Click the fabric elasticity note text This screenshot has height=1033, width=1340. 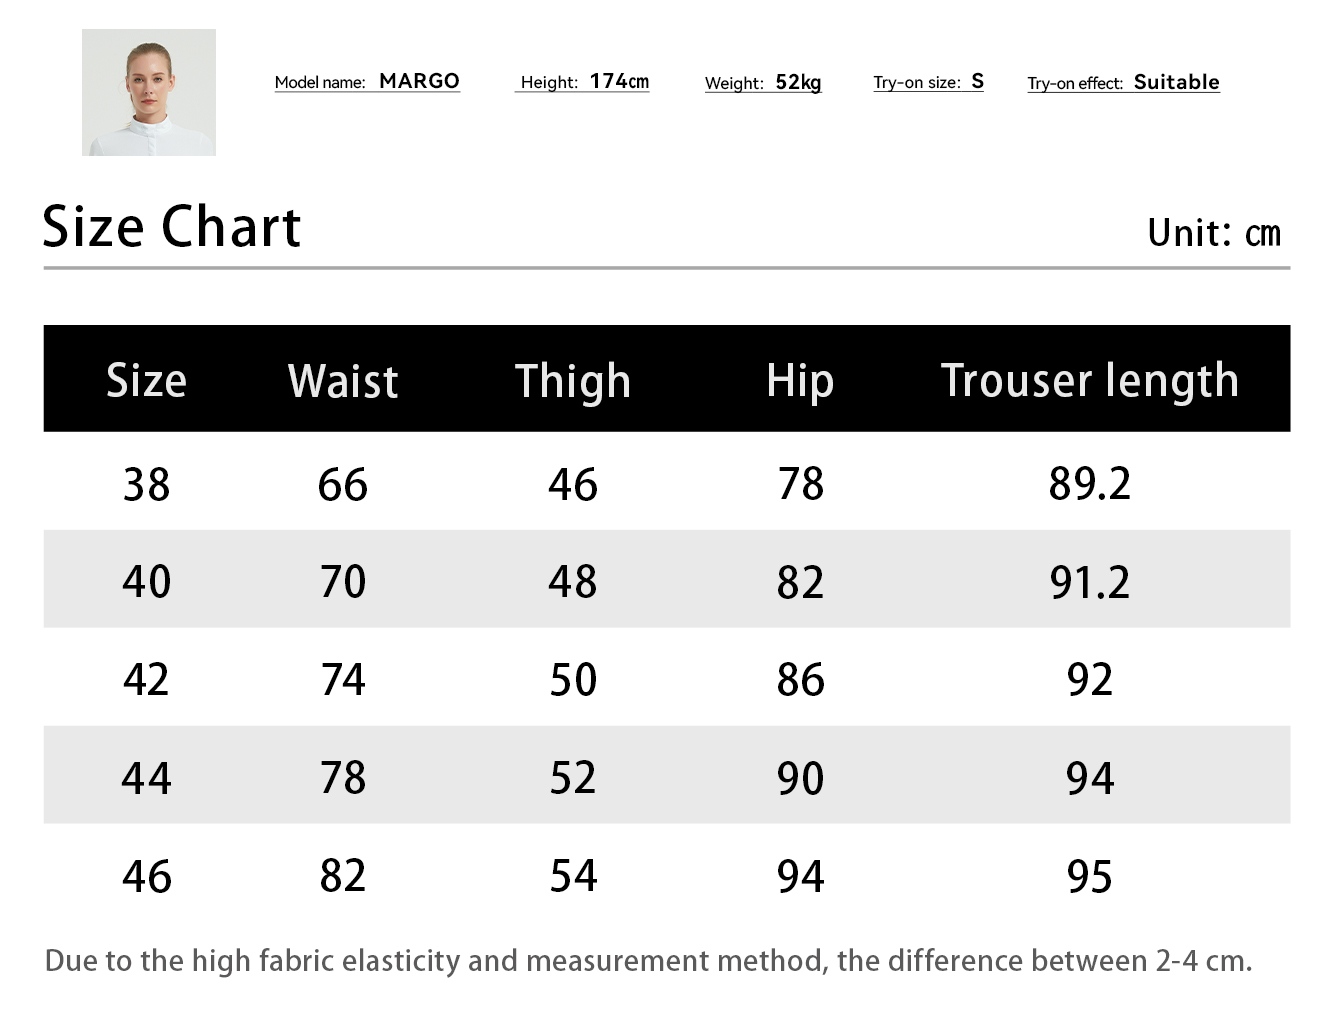click(648, 961)
